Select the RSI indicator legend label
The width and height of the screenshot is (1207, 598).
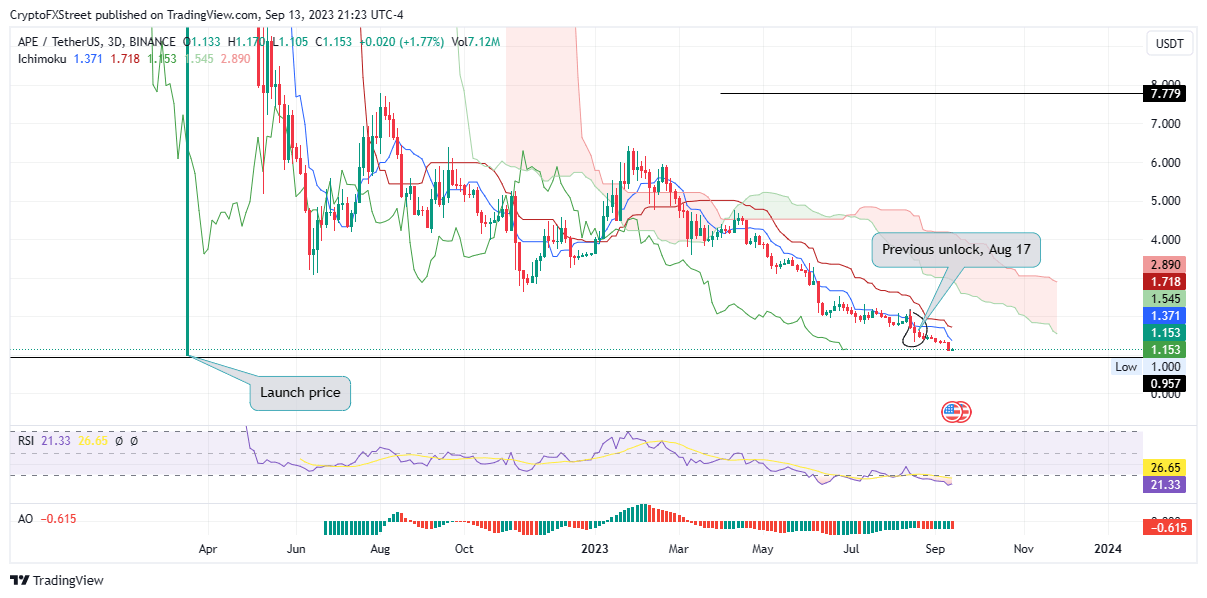point(28,440)
